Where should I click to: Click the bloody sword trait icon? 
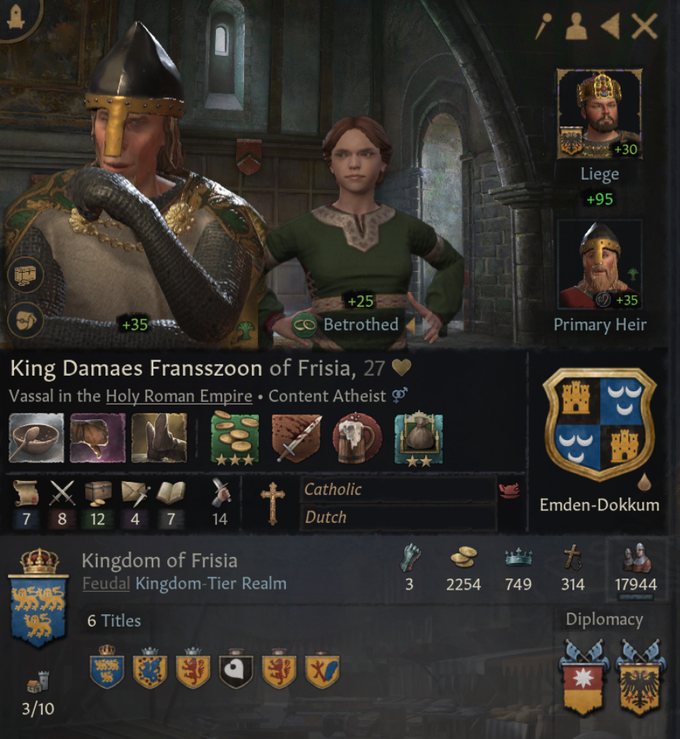click(297, 437)
